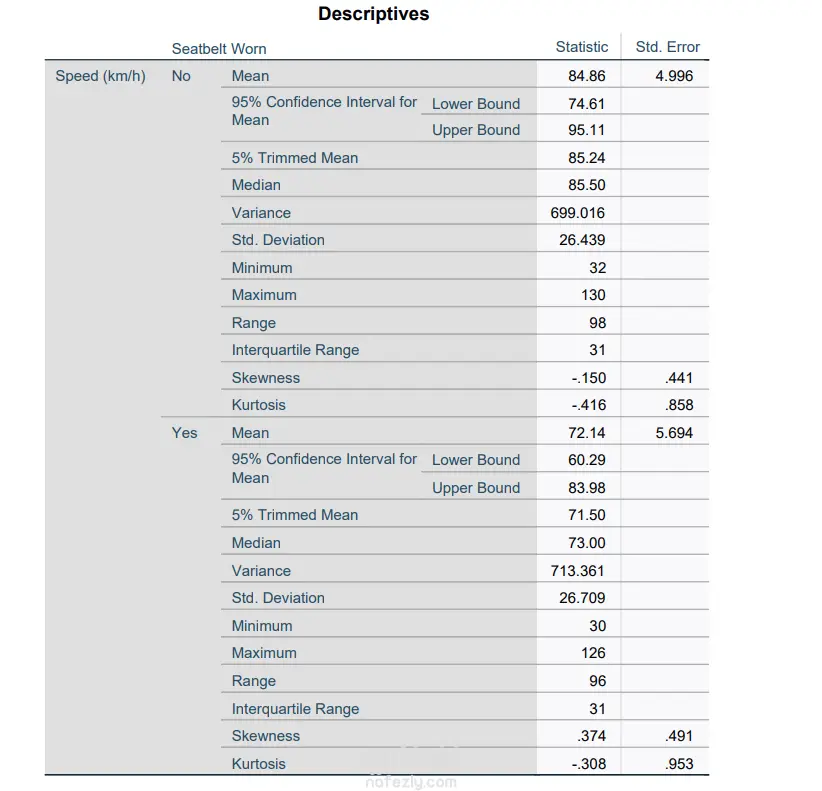The height and width of the screenshot is (791, 822).
Task: Click the Yes seatbelt group label
Action: pyautogui.click(x=184, y=433)
